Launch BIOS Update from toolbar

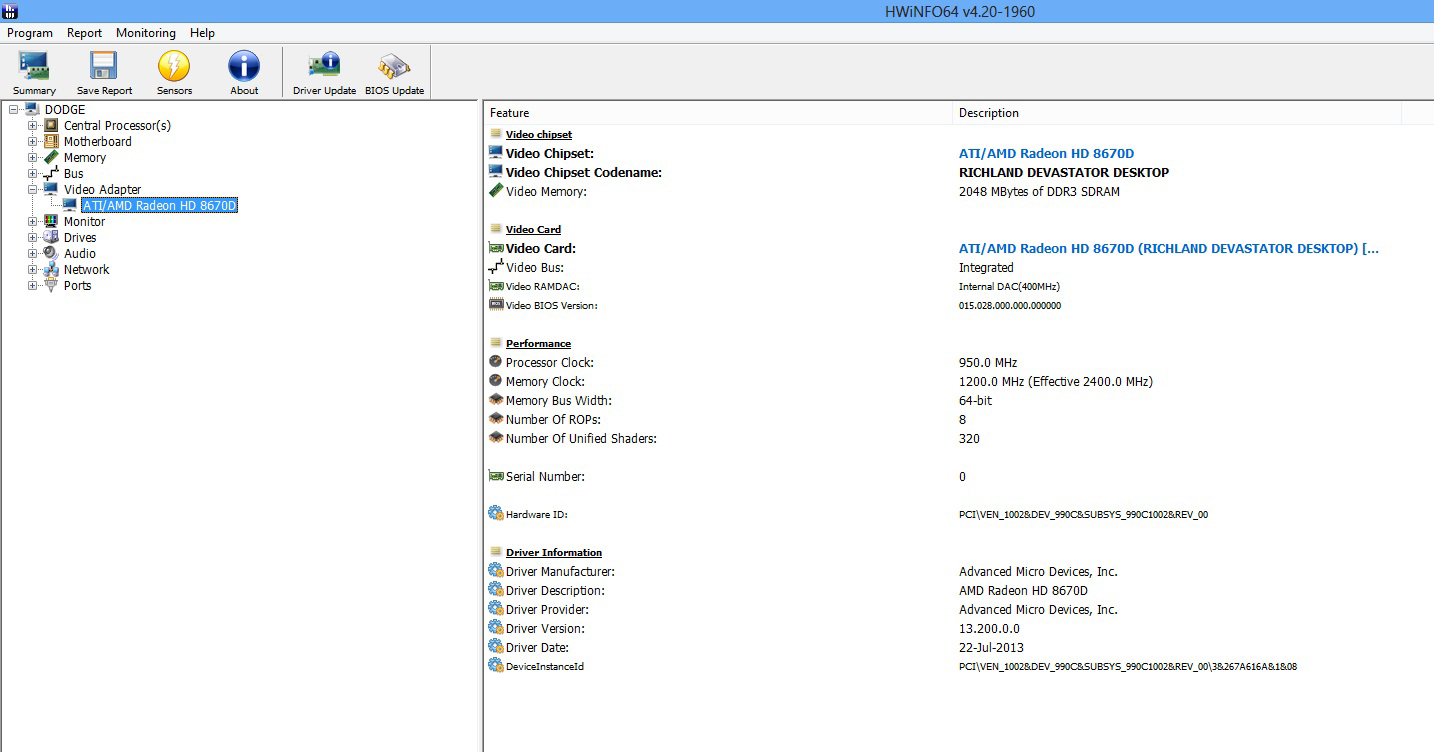pyautogui.click(x=394, y=66)
